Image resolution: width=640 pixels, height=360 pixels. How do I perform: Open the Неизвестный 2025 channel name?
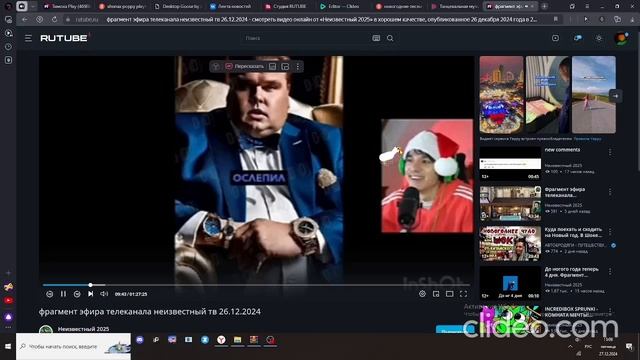pyautogui.click(x=83, y=329)
